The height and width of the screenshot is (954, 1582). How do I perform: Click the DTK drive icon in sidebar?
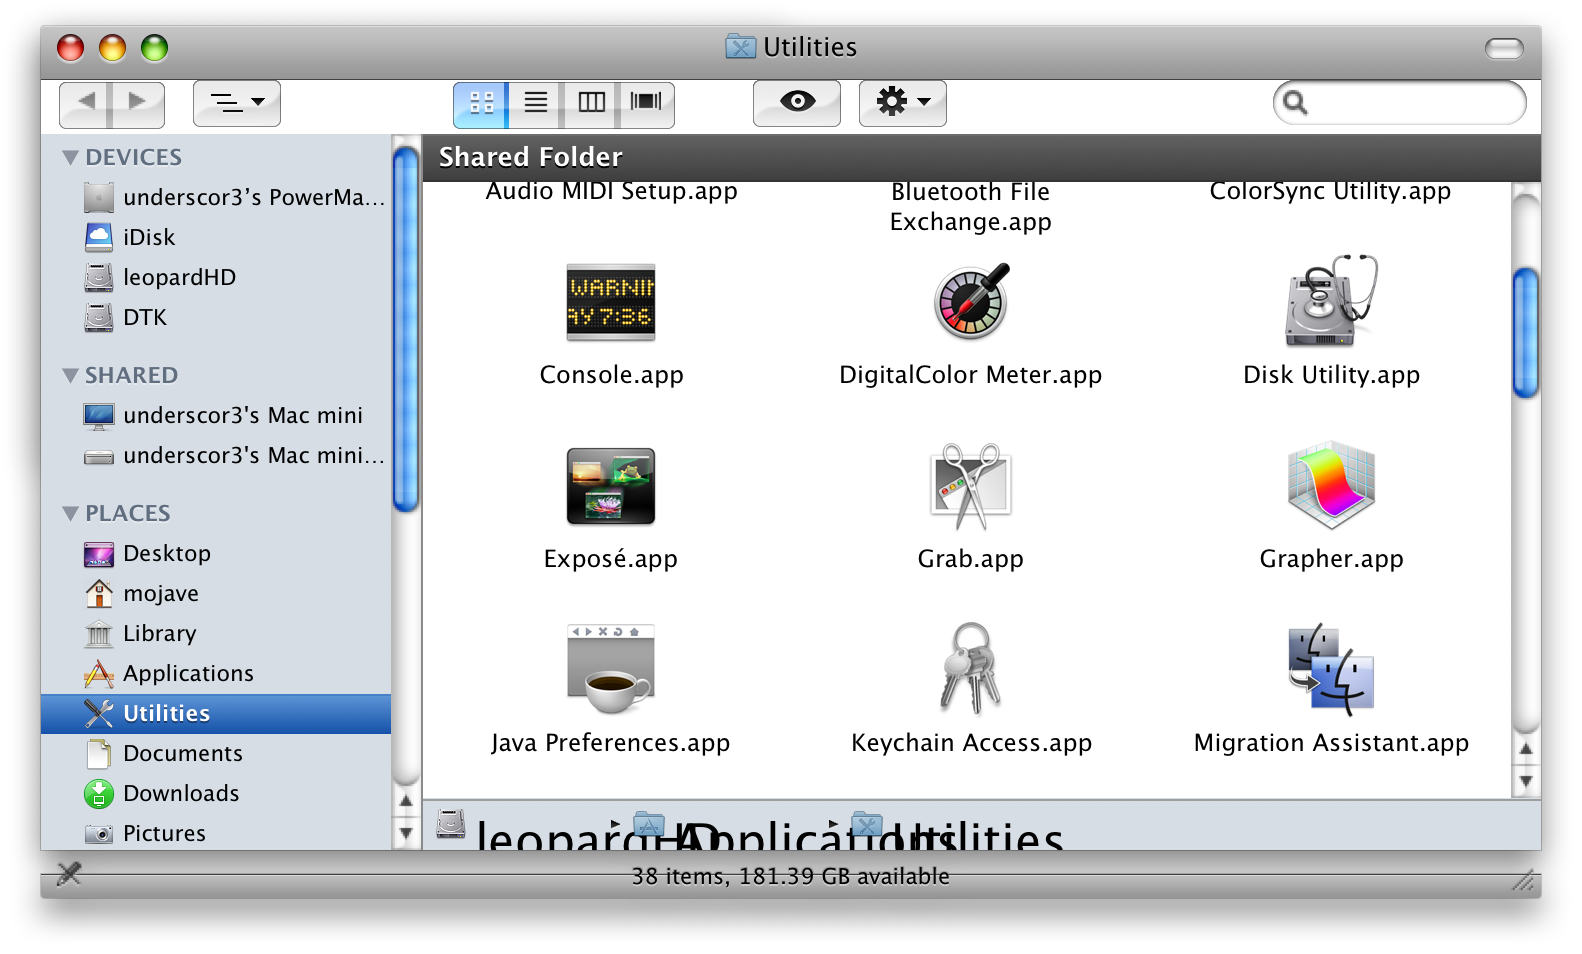click(99, 317)
